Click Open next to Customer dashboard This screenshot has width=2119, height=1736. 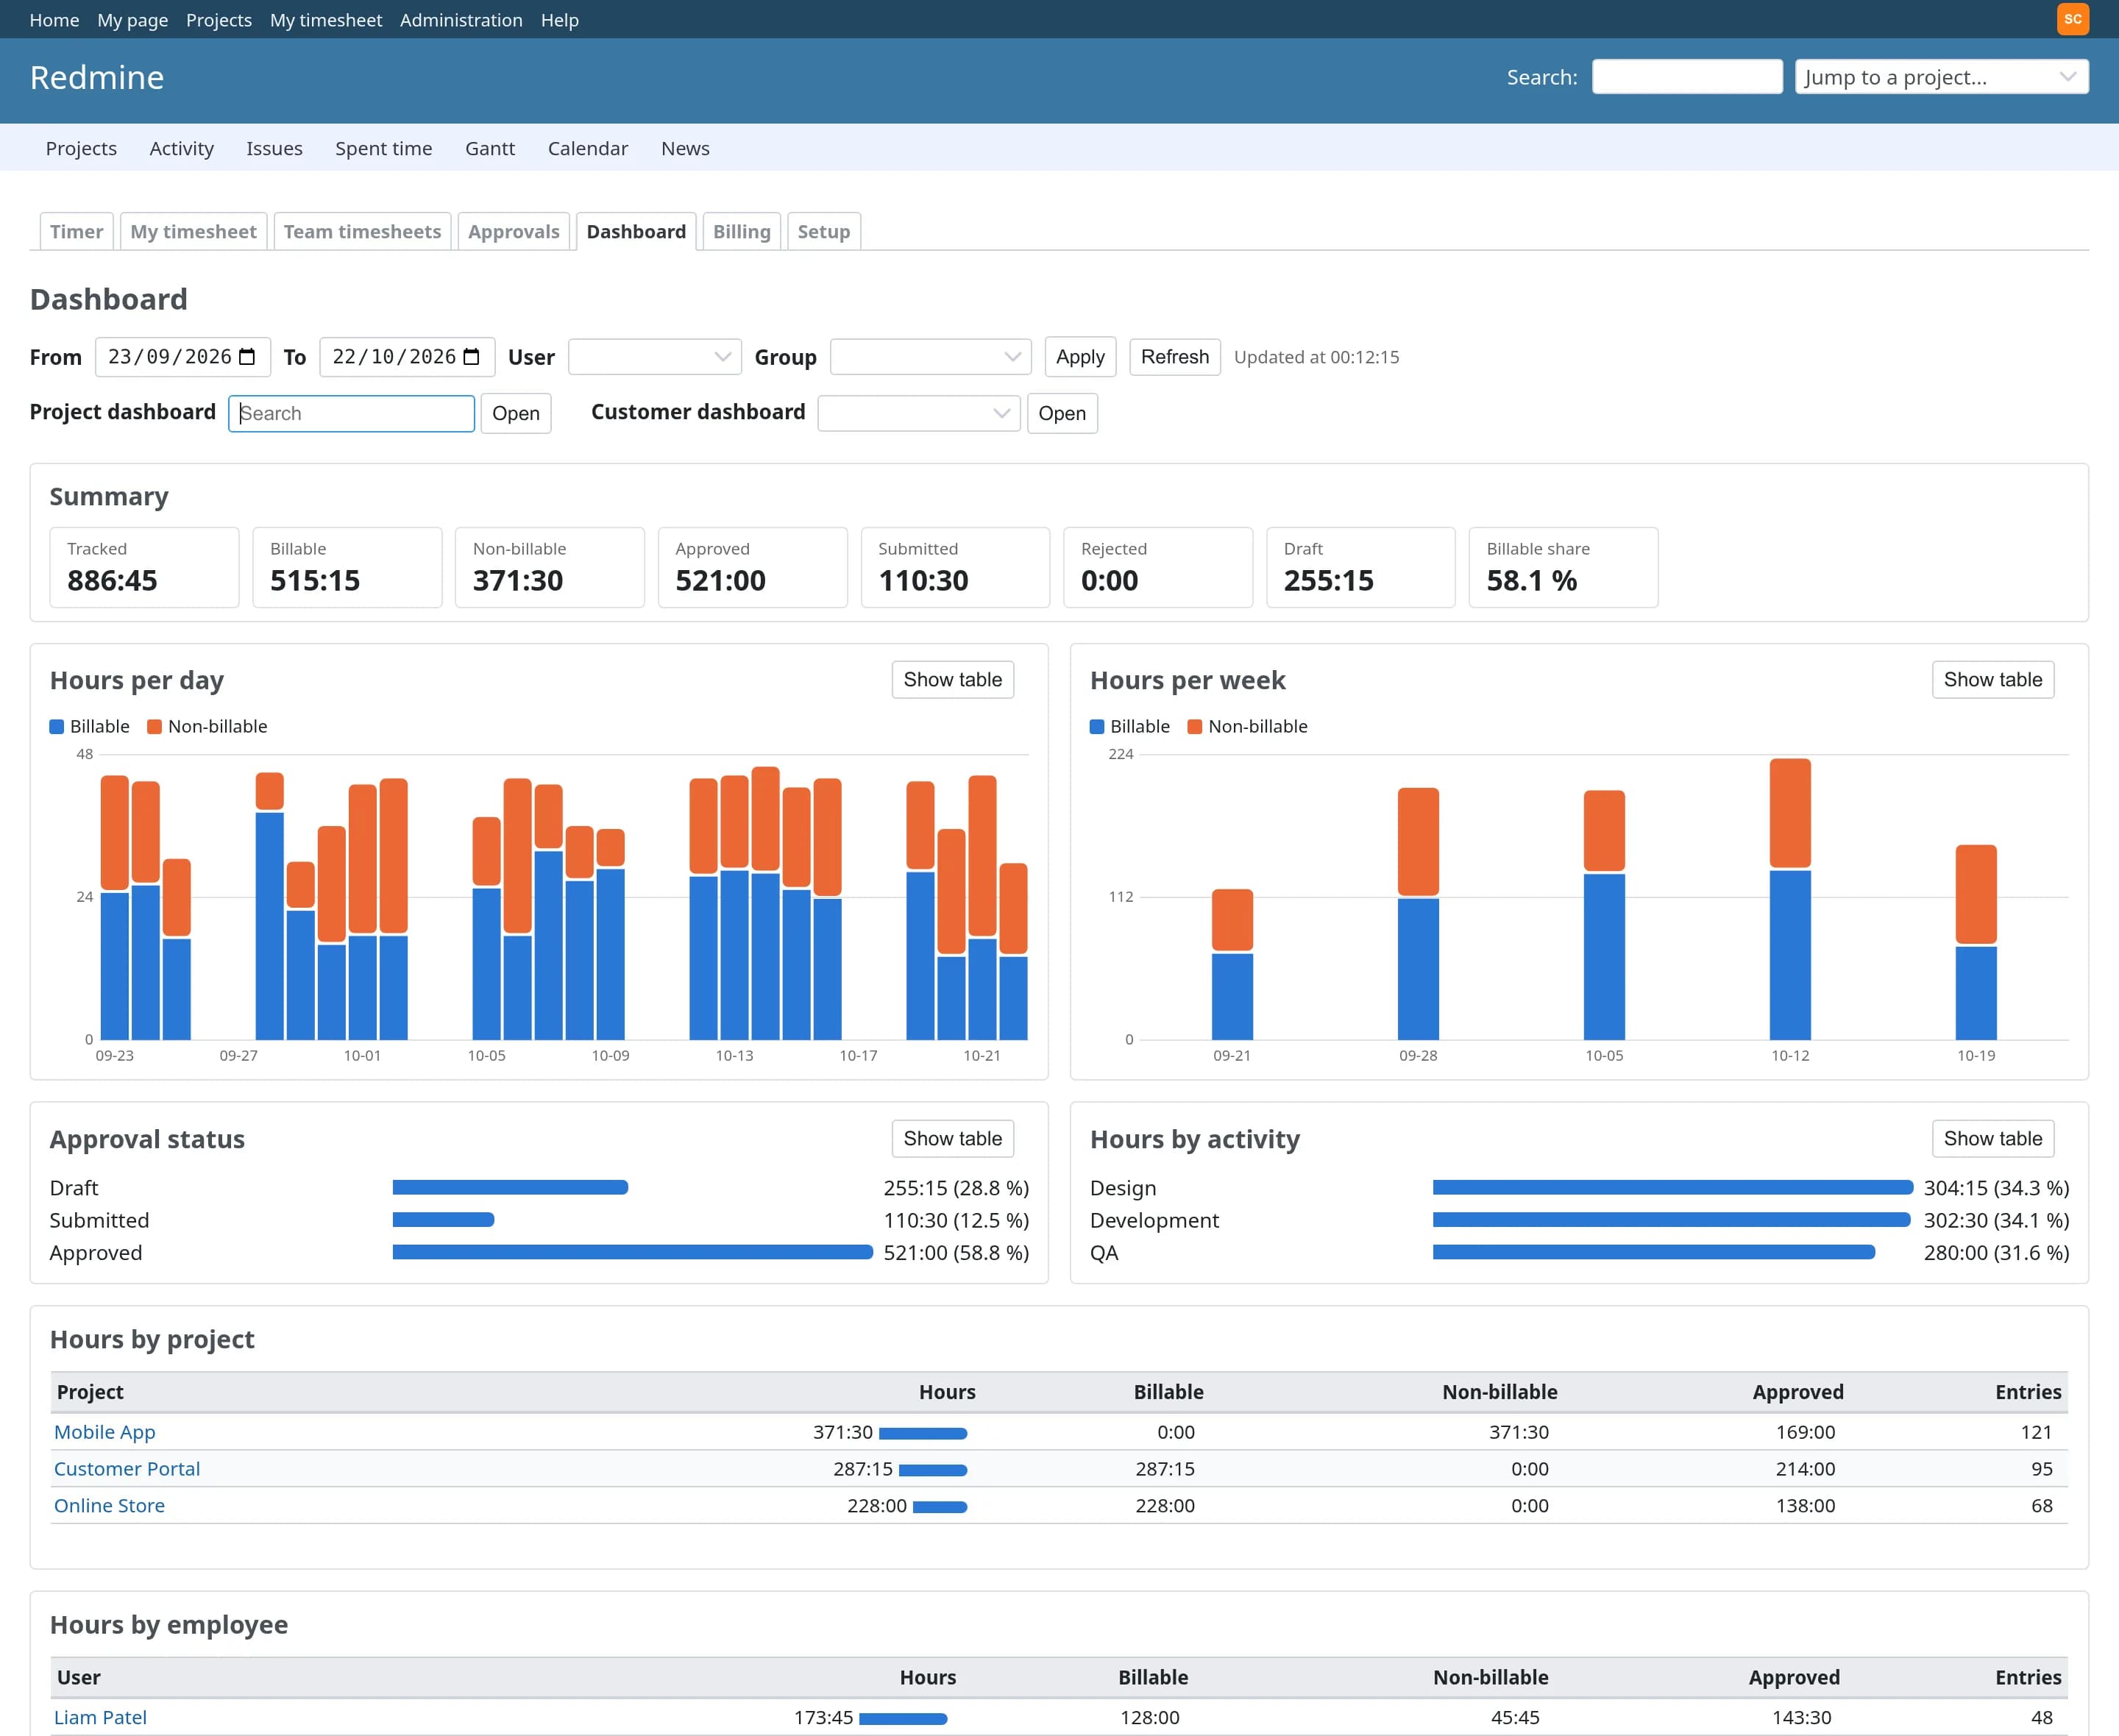pyautogui.click(x=1062, y=413)
